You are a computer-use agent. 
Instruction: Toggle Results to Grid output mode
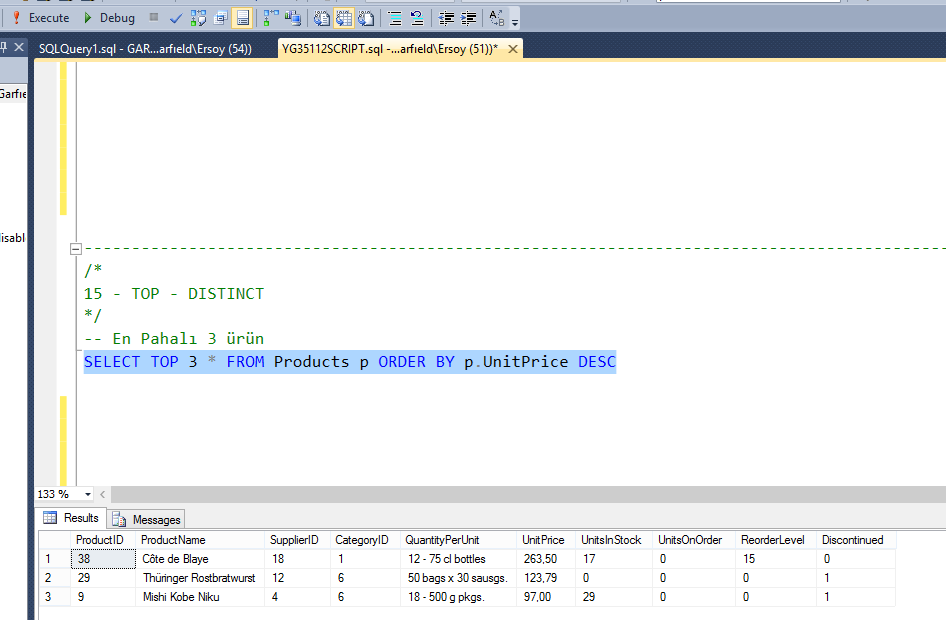click(x=342, y=18)
